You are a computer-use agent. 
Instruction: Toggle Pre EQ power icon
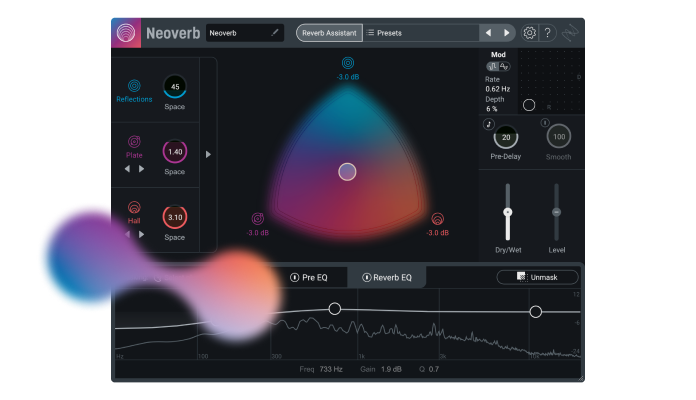coord(294,277)
